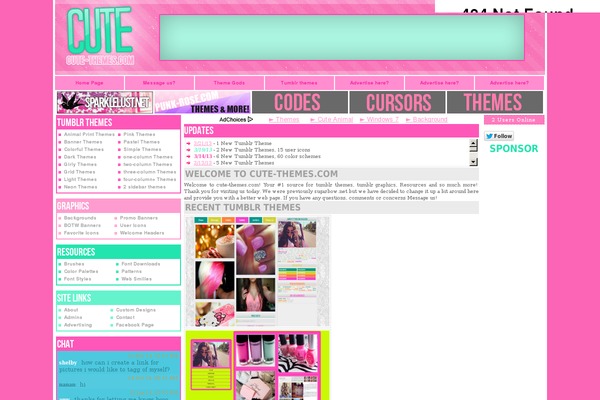Open the 2/13/13 update link
The width and height of the screenshot is (600, 400).
tap(203, 163)
